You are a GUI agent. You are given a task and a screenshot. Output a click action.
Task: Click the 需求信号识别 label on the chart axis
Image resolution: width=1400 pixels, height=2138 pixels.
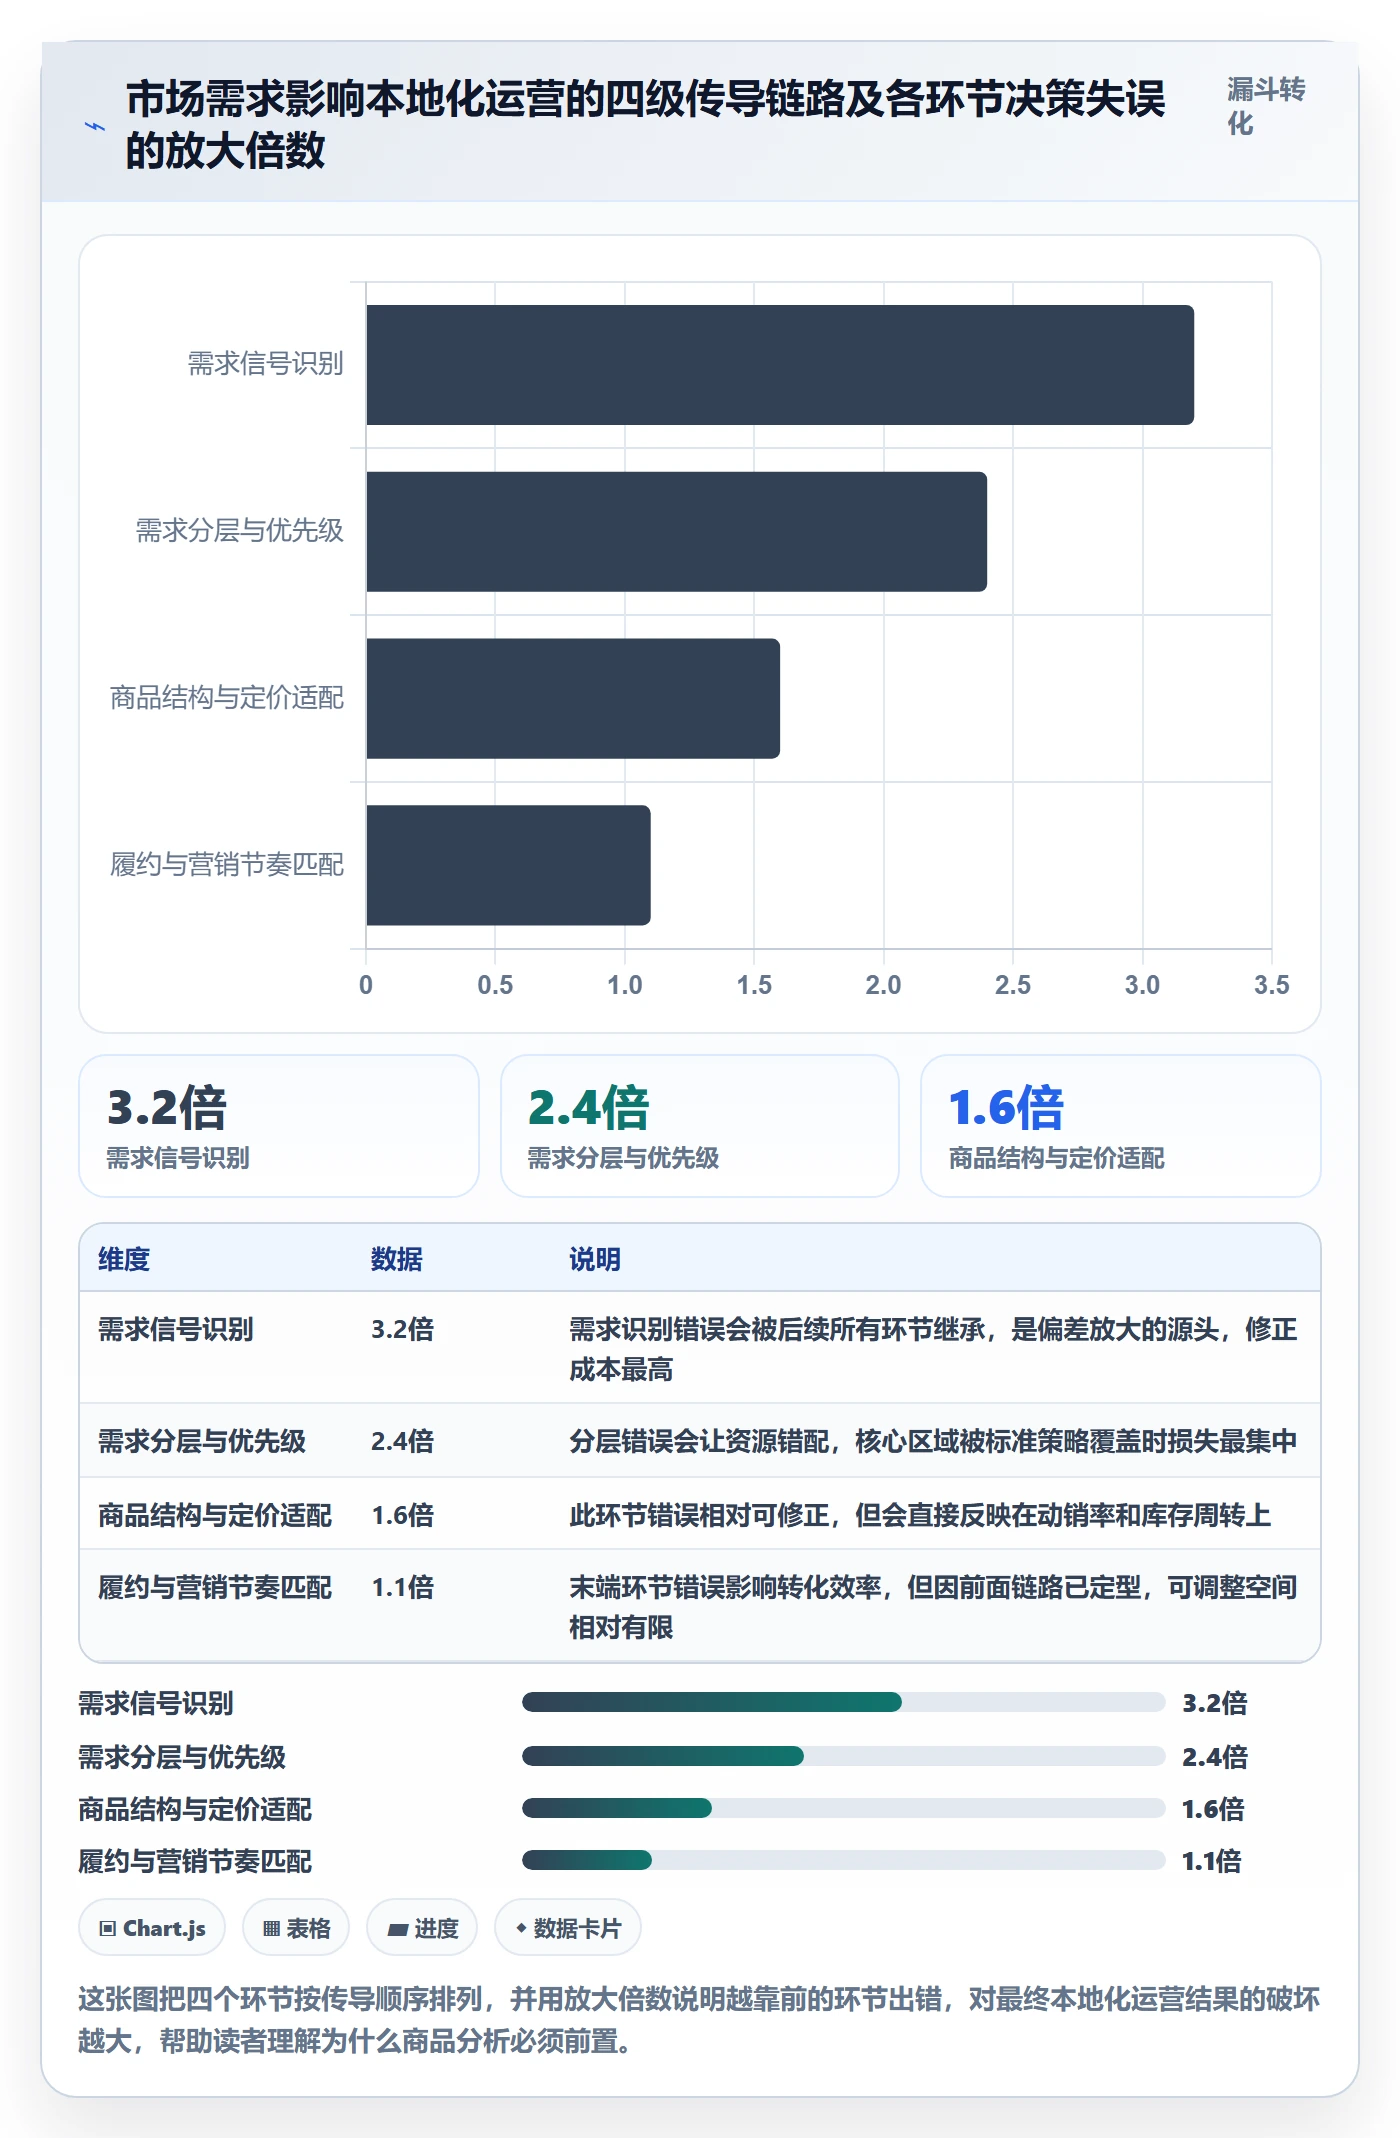coord(266,363)
